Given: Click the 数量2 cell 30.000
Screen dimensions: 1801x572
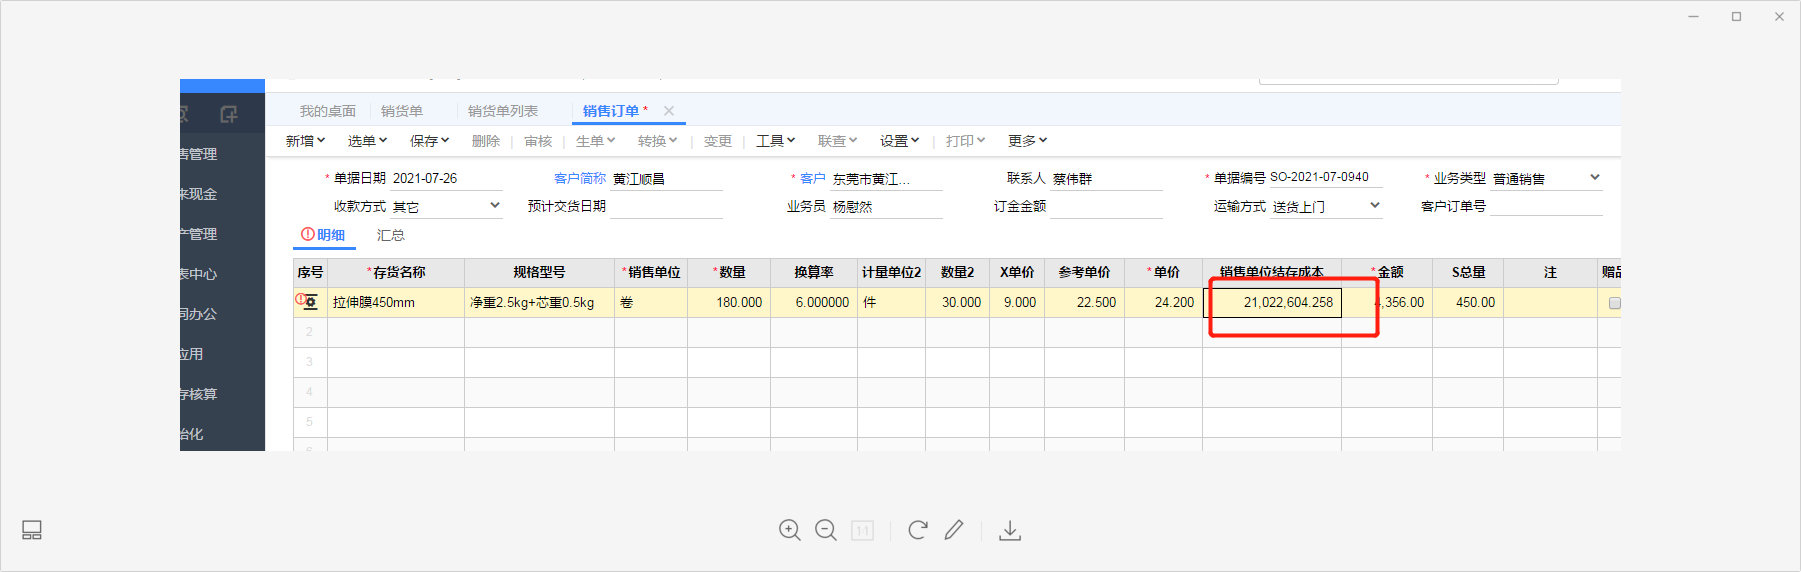Looking at the screenshot, I should click(958, 302).
